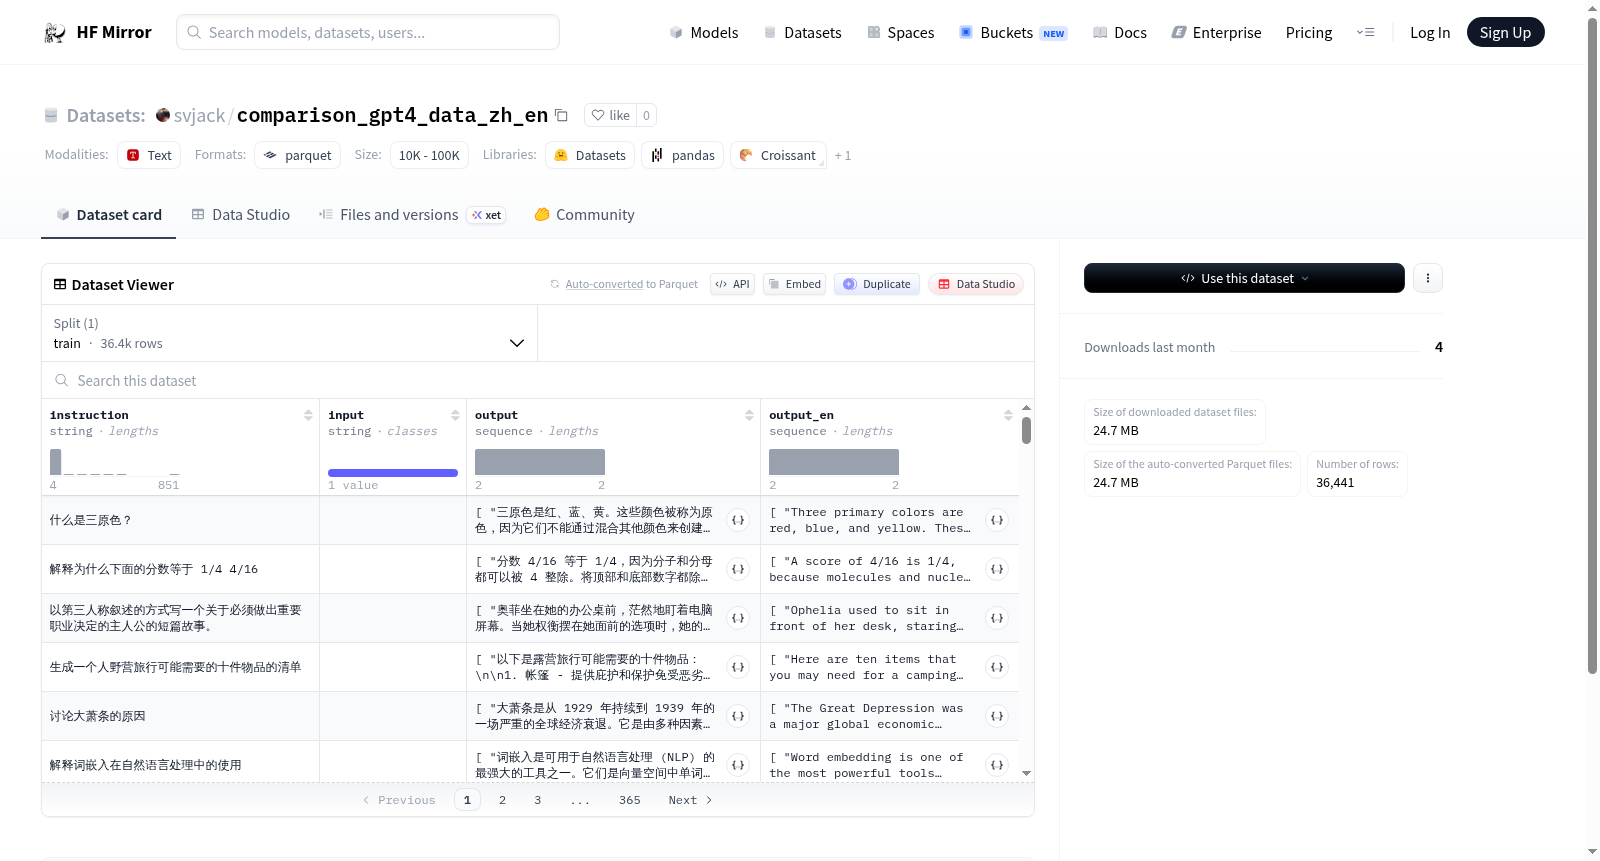Open Models in the top navigation
This screenshot has height=861, width=1600.
click(704, 32)
